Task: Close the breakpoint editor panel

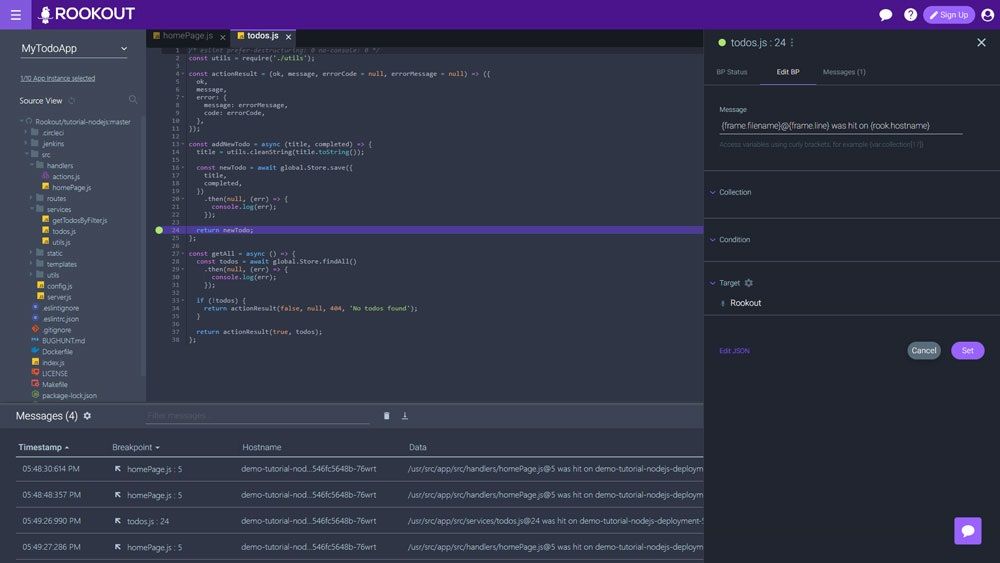Action: [x=981, y=43]
